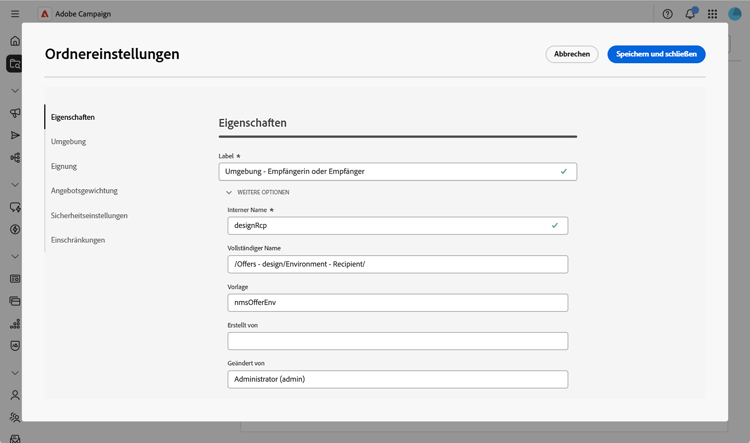Collapse the sidebar section chevron above user icon
Screen dimensions: 750x443
(x=15, y=373)
